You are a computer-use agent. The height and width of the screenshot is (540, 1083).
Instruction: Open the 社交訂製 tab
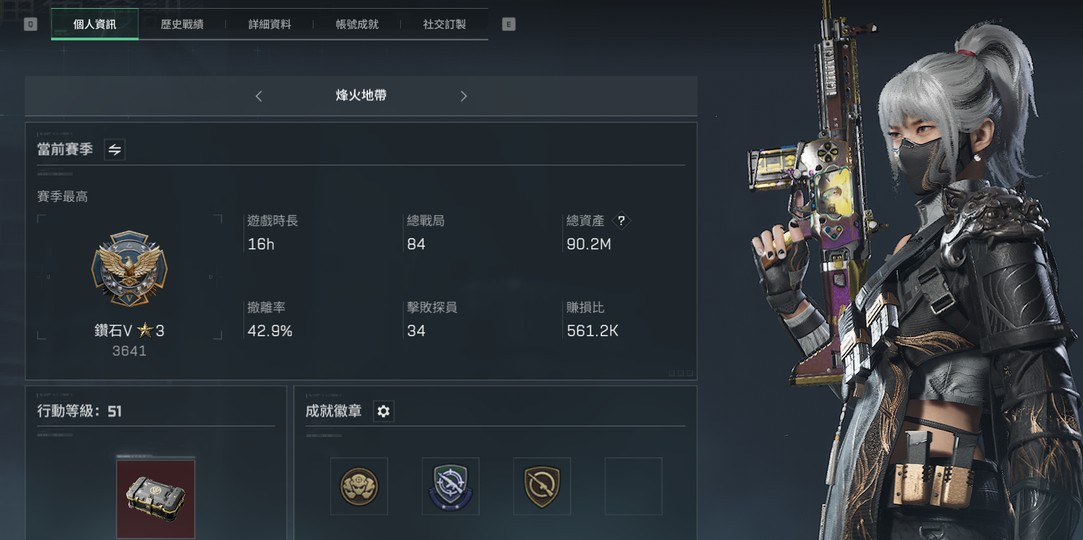pyautogui.click(x=444, y=24)
